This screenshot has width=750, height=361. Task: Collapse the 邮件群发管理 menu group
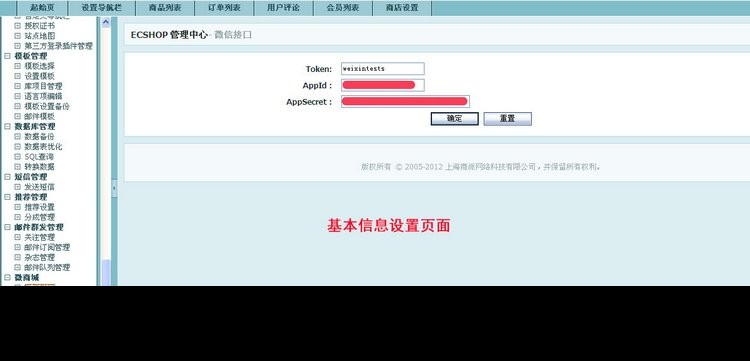pyautogui.click(x=7, y=227)
